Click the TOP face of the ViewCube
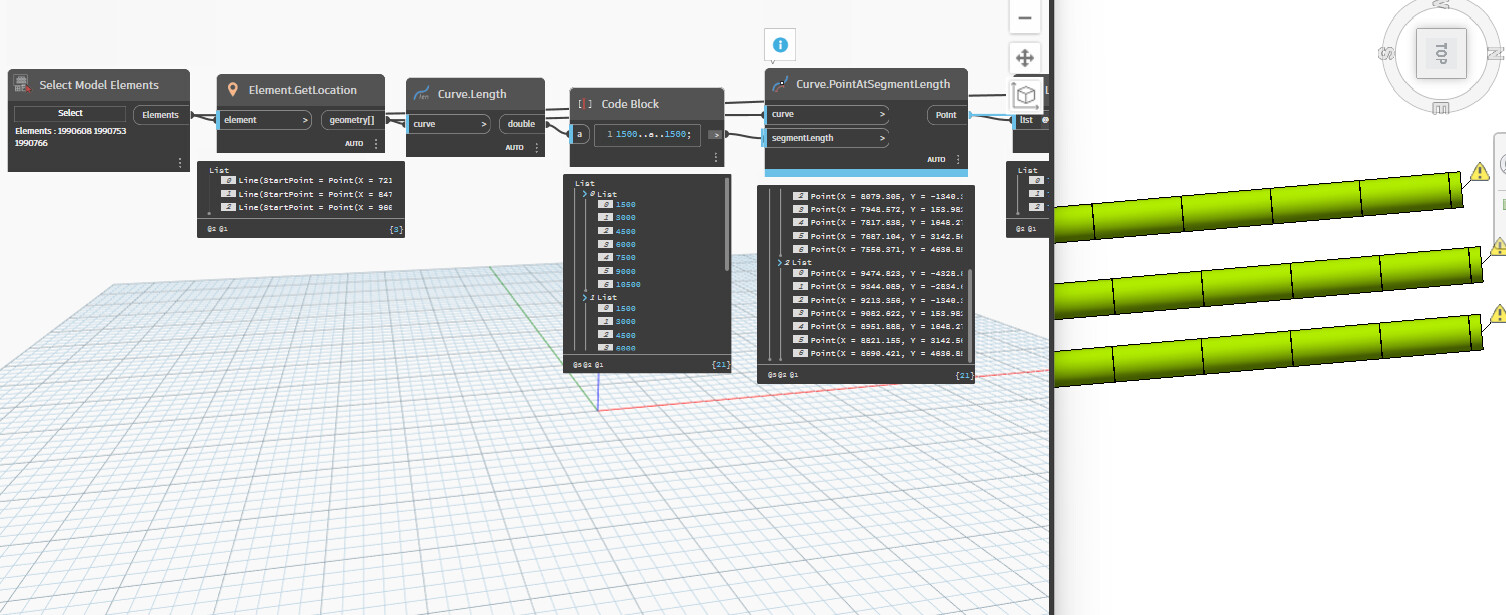Image resolution: width=1506 pixels, height=615 pixels. (1441, 53)
